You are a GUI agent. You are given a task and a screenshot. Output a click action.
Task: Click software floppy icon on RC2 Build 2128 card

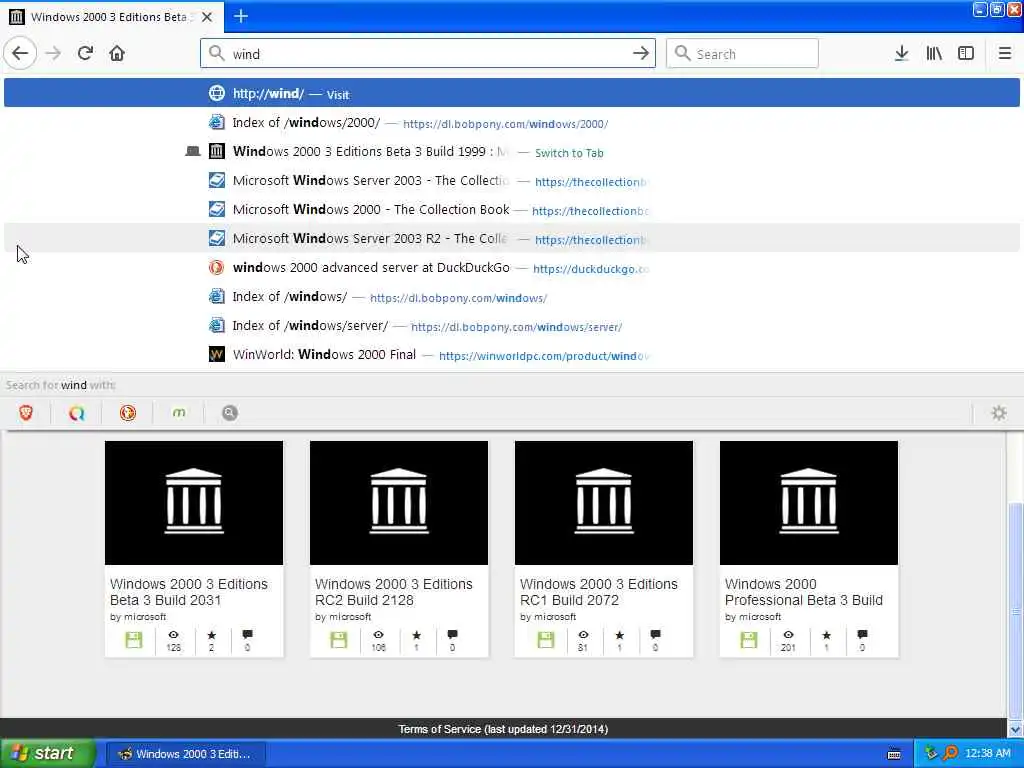click(339, 640)
